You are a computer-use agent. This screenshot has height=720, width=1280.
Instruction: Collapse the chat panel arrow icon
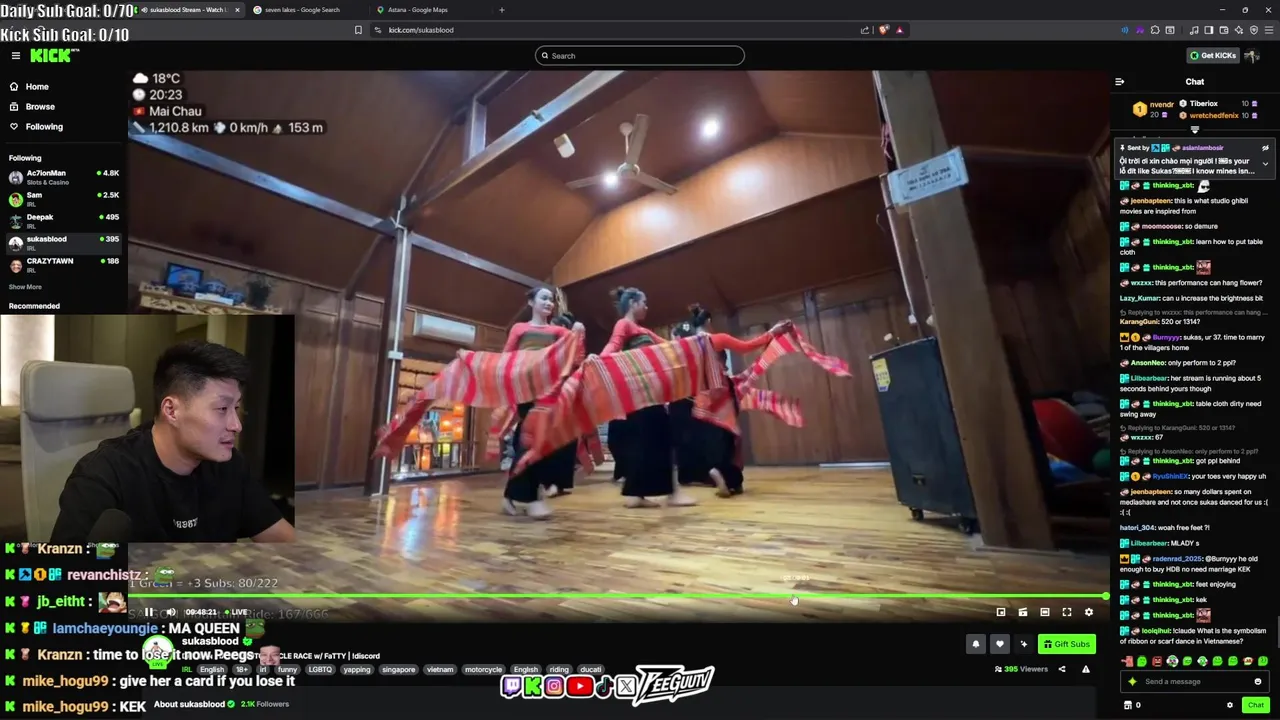click(1119, 82)
